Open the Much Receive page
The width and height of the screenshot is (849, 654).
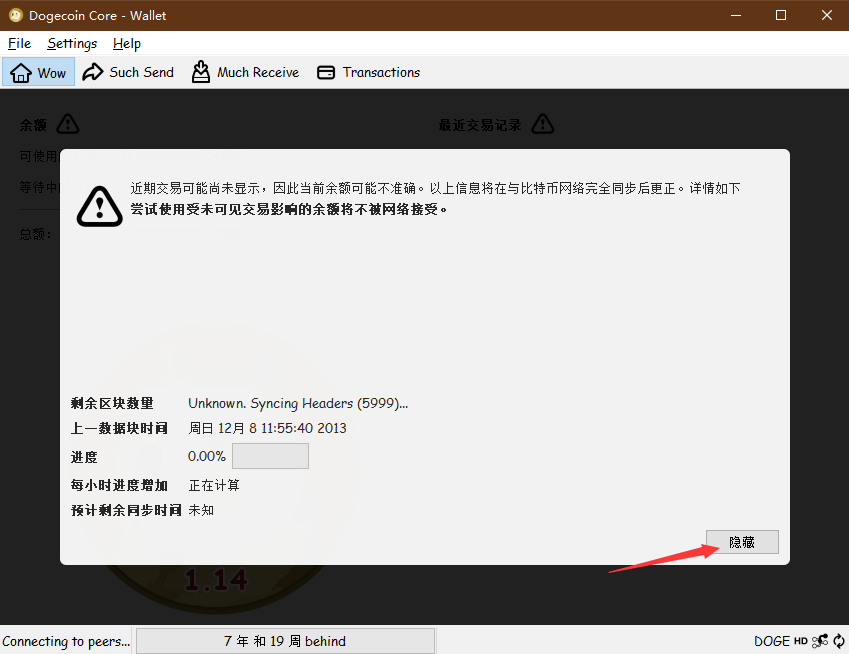click(245, 72)
